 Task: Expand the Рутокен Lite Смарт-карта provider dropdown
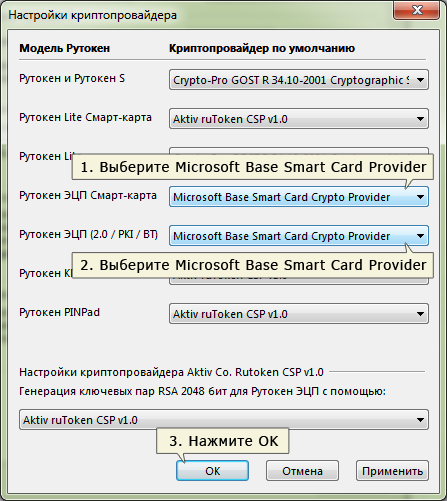(x=299, y=119)
